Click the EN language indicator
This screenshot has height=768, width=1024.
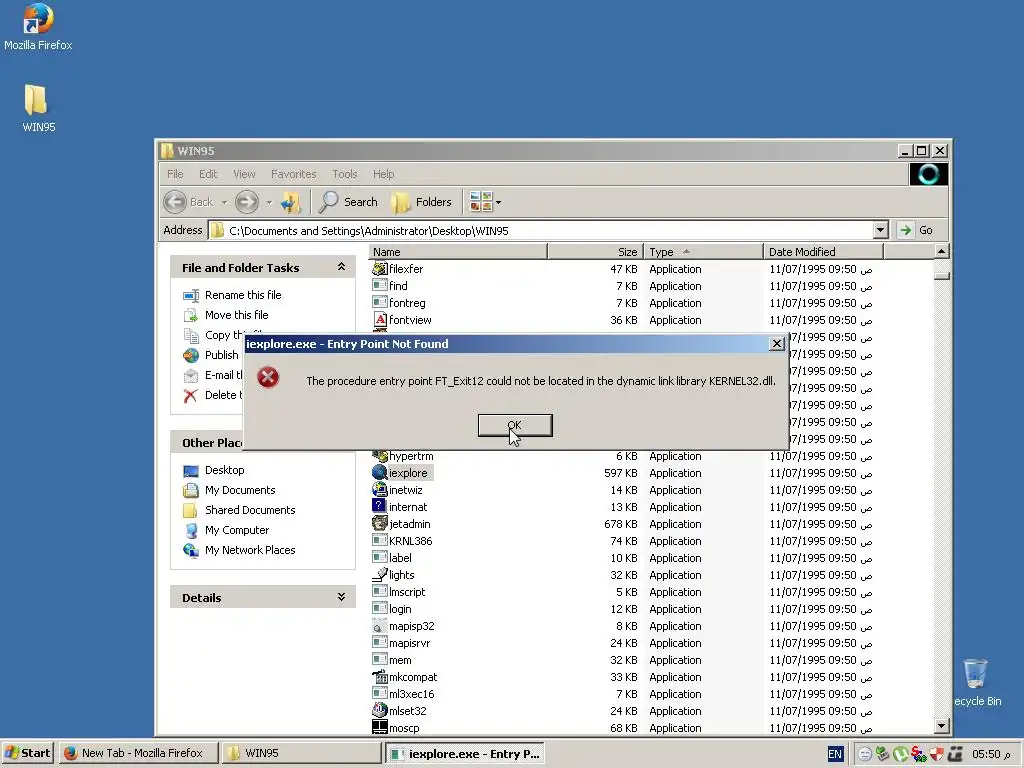[x=835, y=754]
